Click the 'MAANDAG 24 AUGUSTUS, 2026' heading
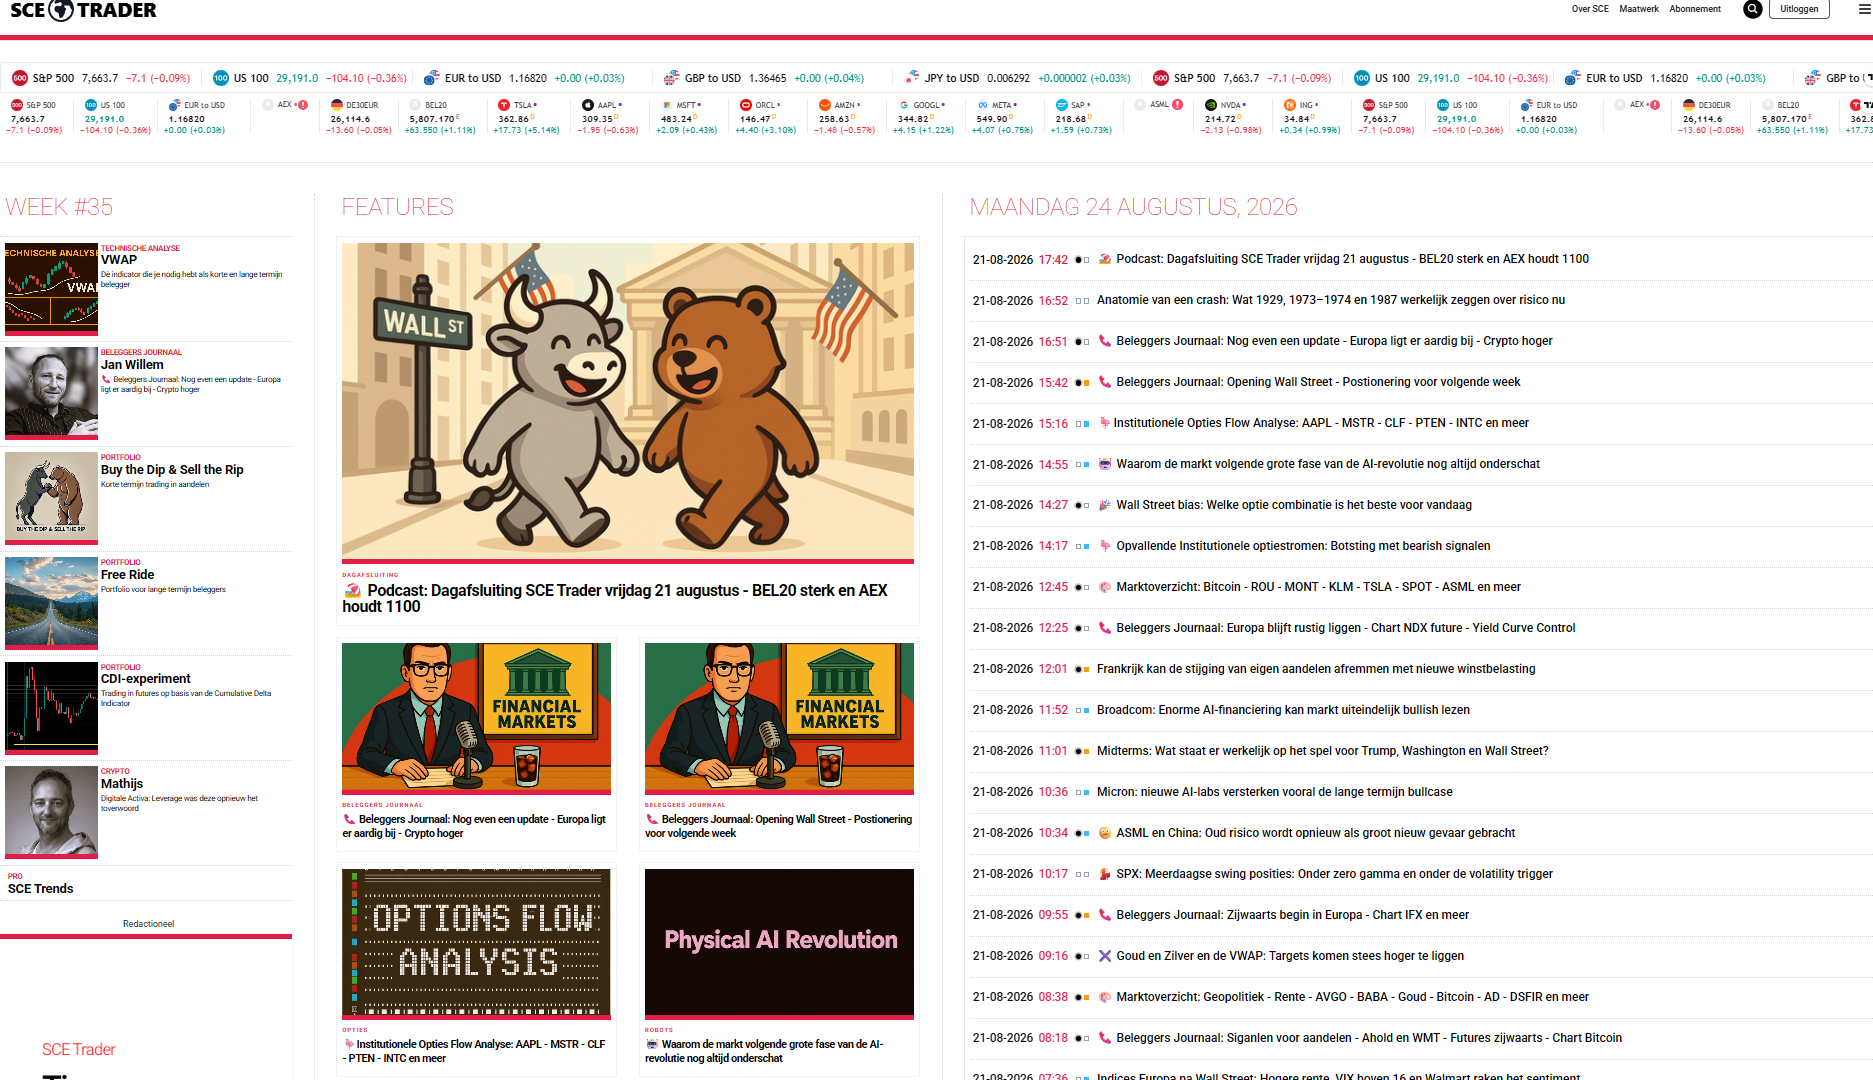This screenshot has width=1873, height=1080. pyautogui.click(x=1133, y=207)
